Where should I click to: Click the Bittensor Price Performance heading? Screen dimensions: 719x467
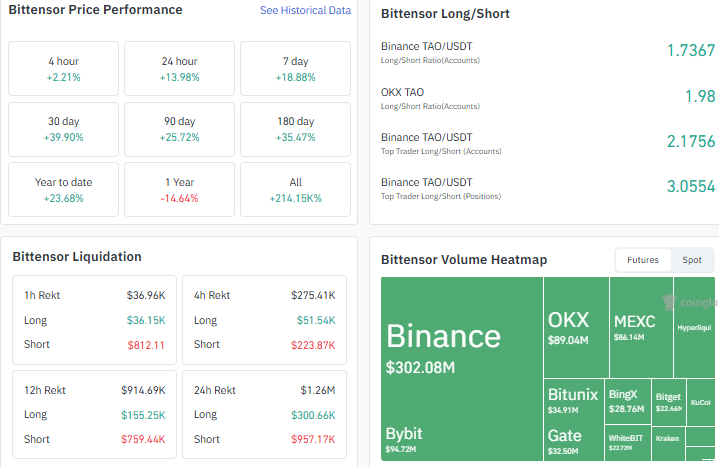click(95, 10)
